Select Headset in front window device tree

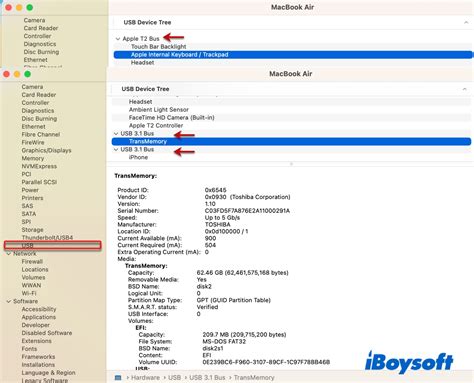pyautogui.click(x=140, y=102)
